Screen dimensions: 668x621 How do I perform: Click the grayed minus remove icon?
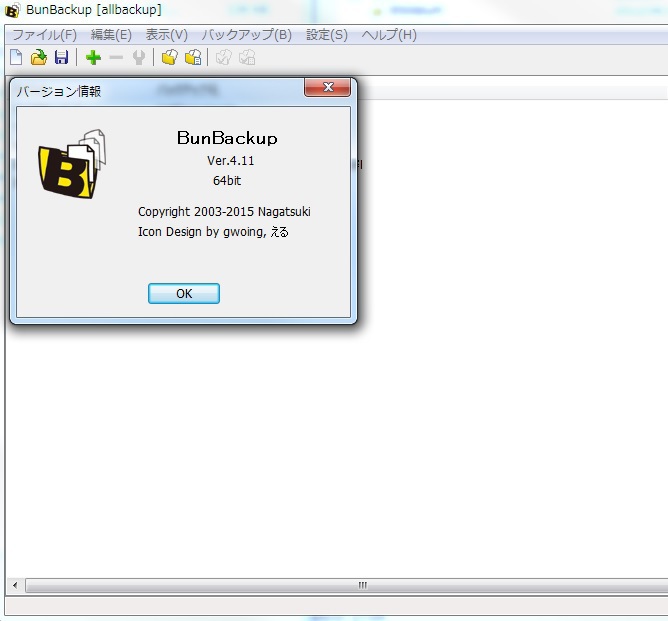(x=116, y=57)
